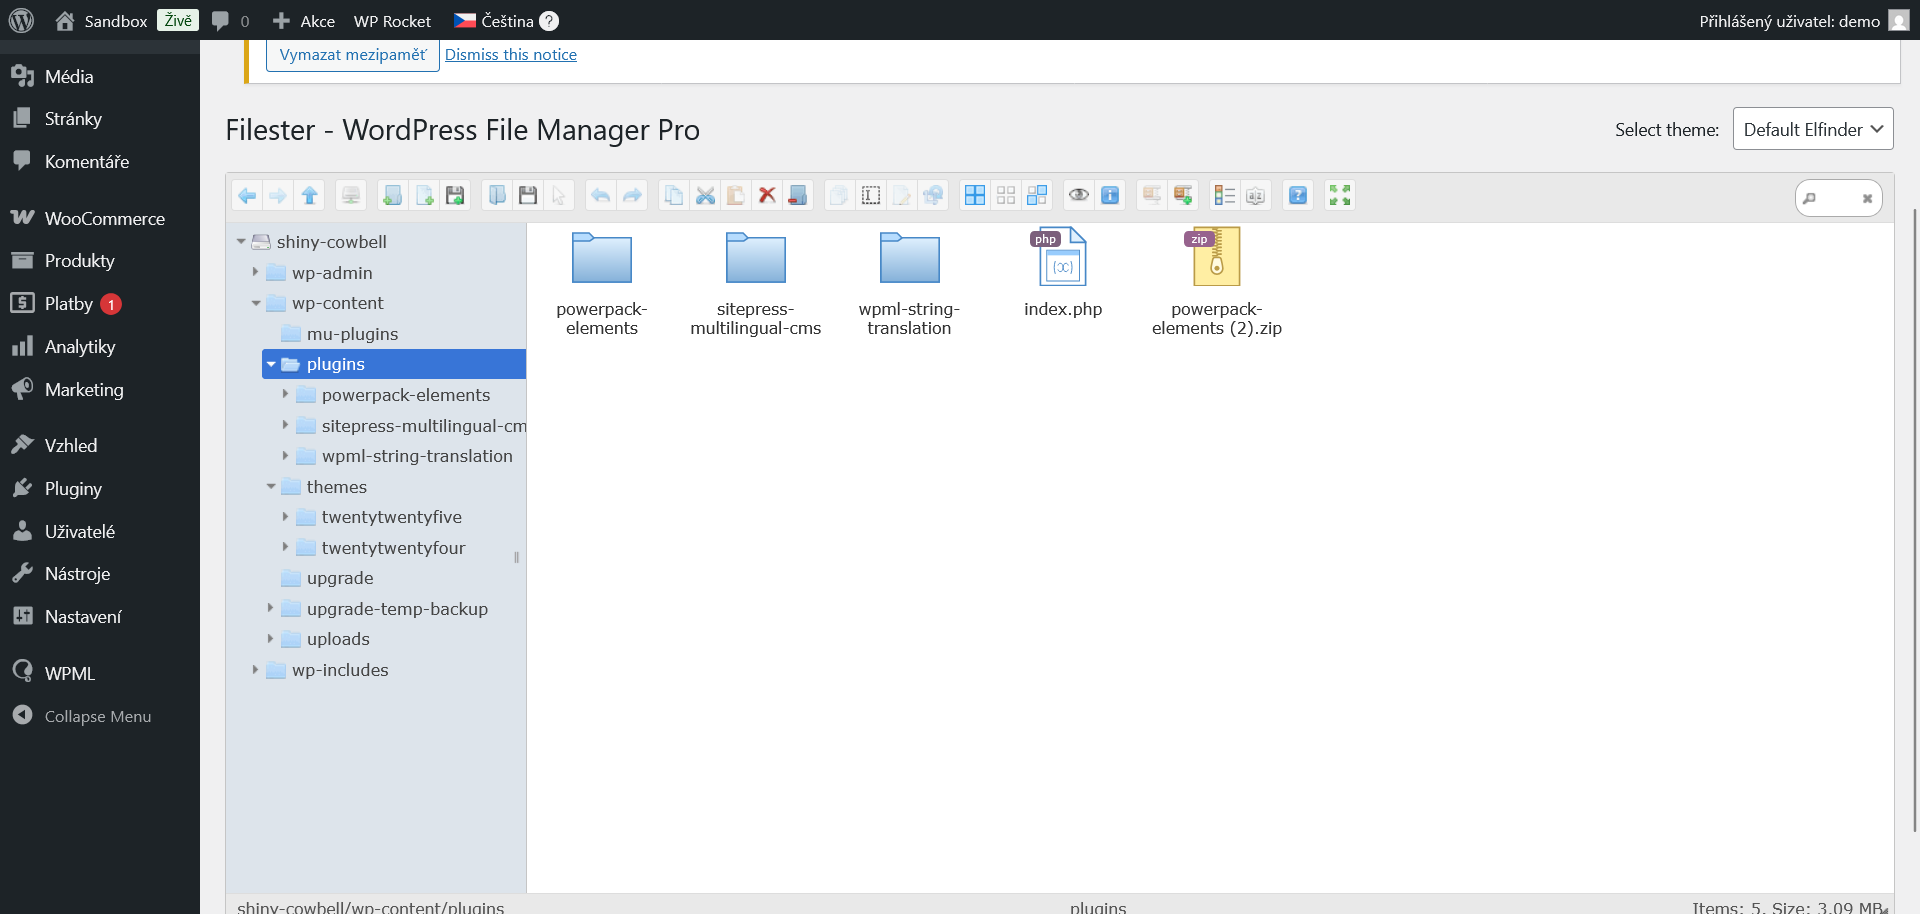1920x915 pixels.
Task: Select the sitepress-multilingual-cms folder icon
Action: click(x=756, y=260)
